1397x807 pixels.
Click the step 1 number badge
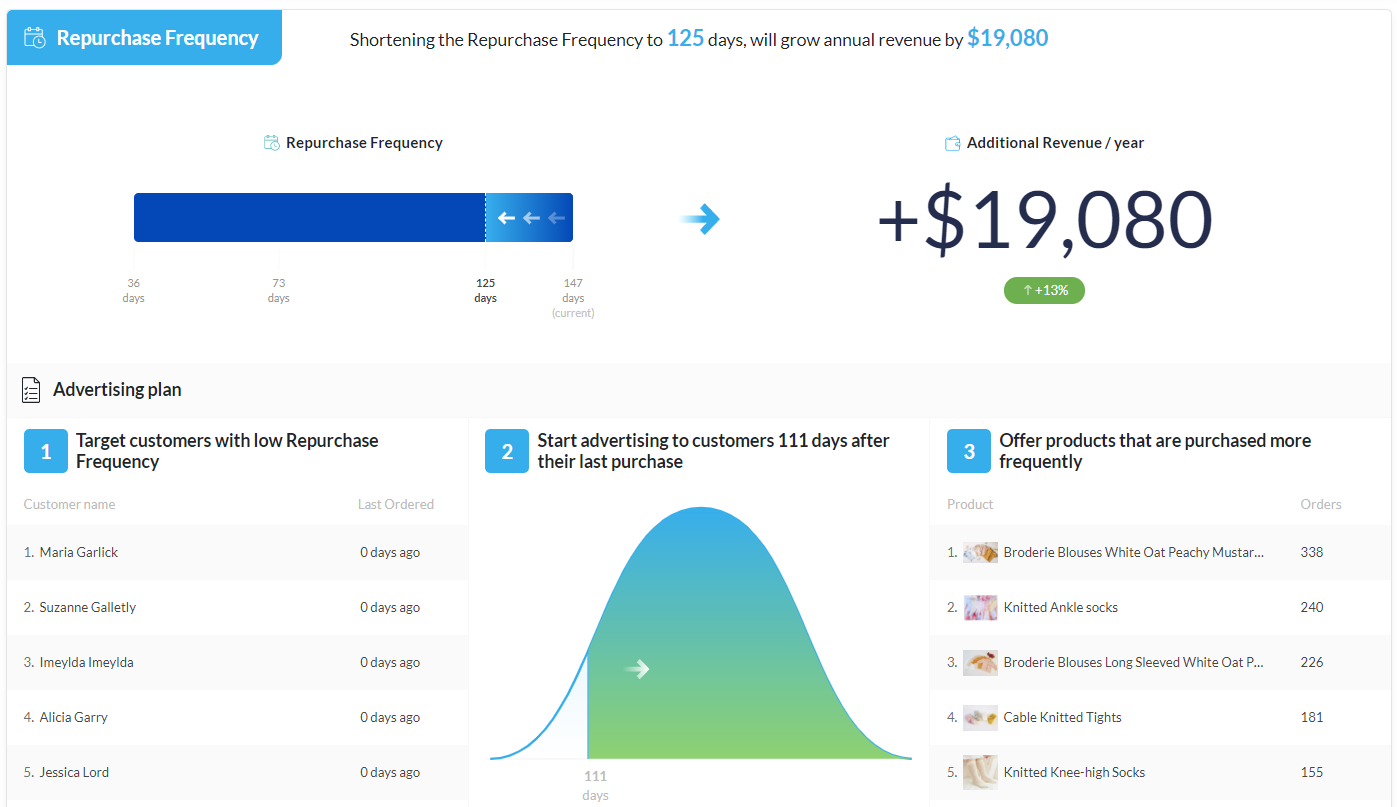click(45, 452)
